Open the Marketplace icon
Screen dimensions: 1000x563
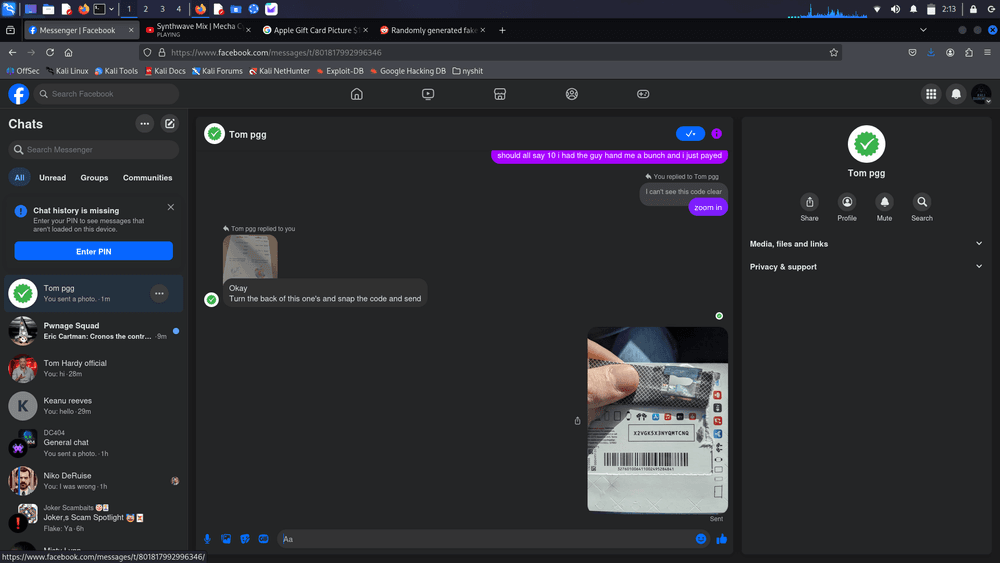[500, 94]
